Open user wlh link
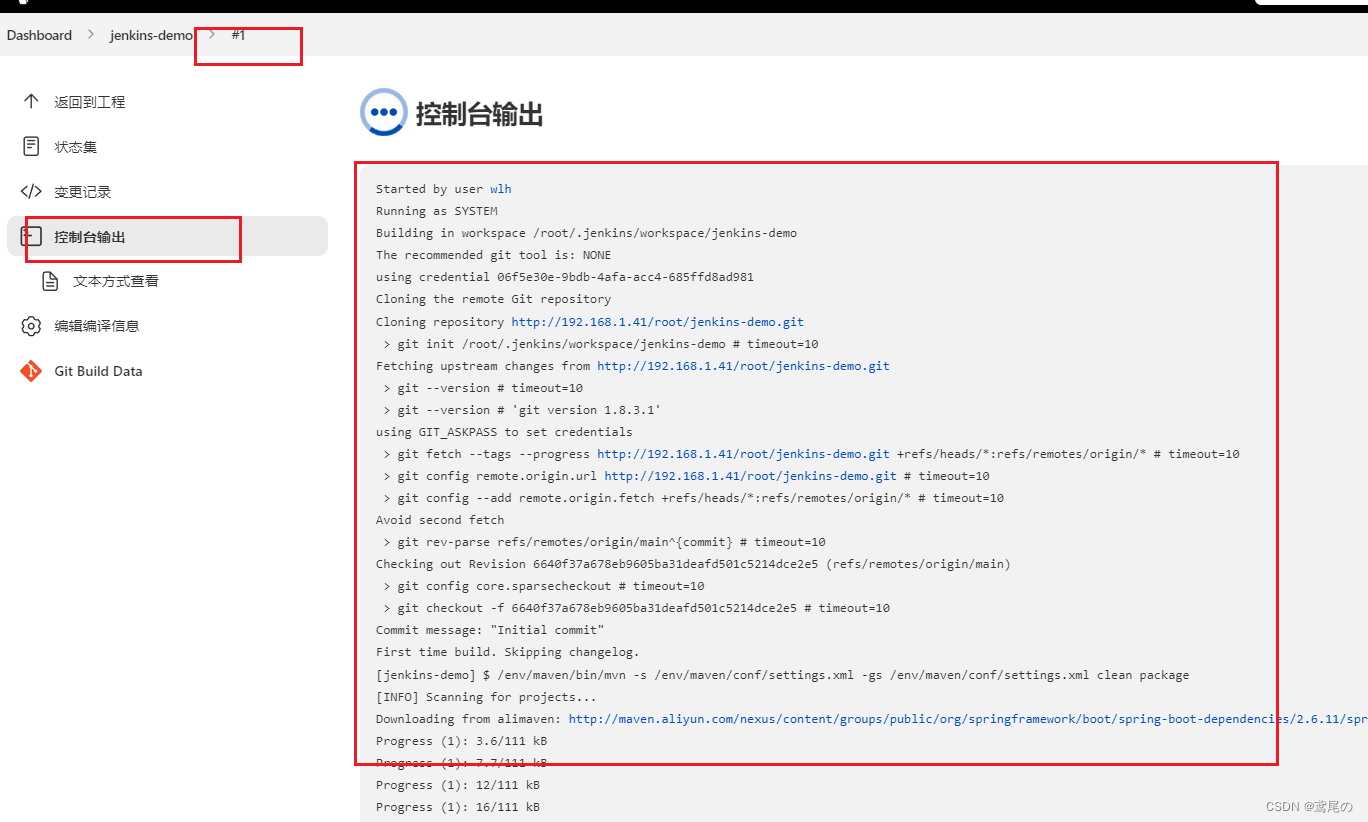Viewport: 1368px width, 822px height. click(x=501, y=189)
